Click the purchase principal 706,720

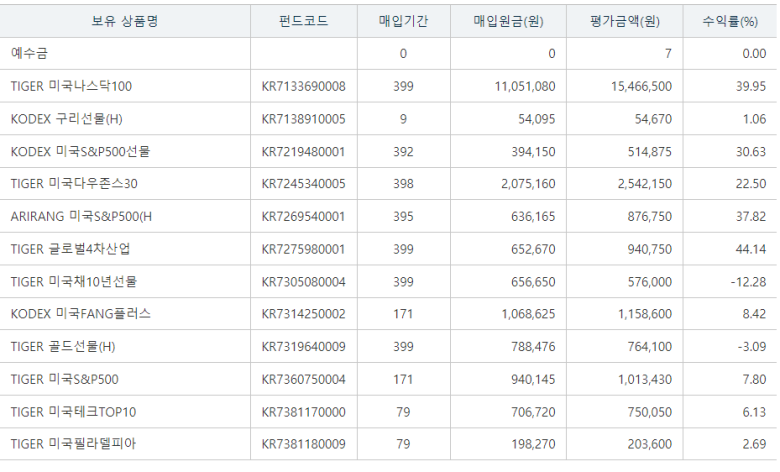[x=533, y=412]
